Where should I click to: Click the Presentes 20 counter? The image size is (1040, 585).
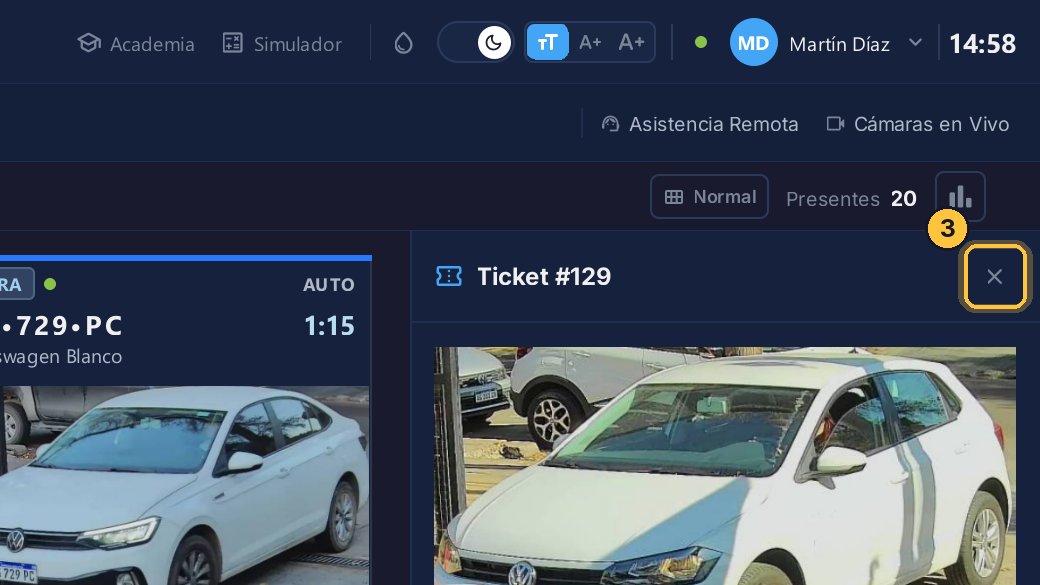coord(851,198)
